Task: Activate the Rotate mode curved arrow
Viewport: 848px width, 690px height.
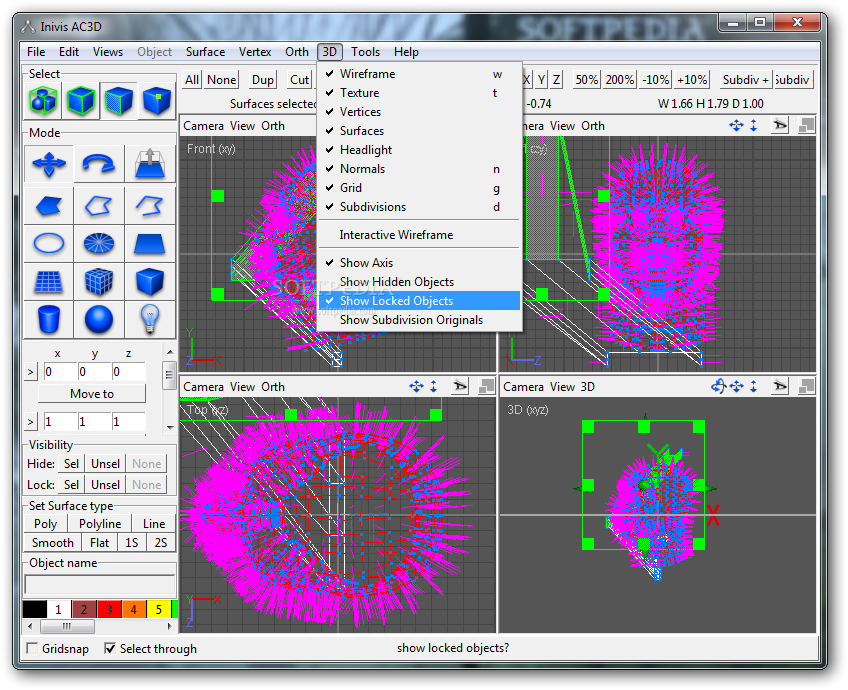Action: tap(99, 163)
